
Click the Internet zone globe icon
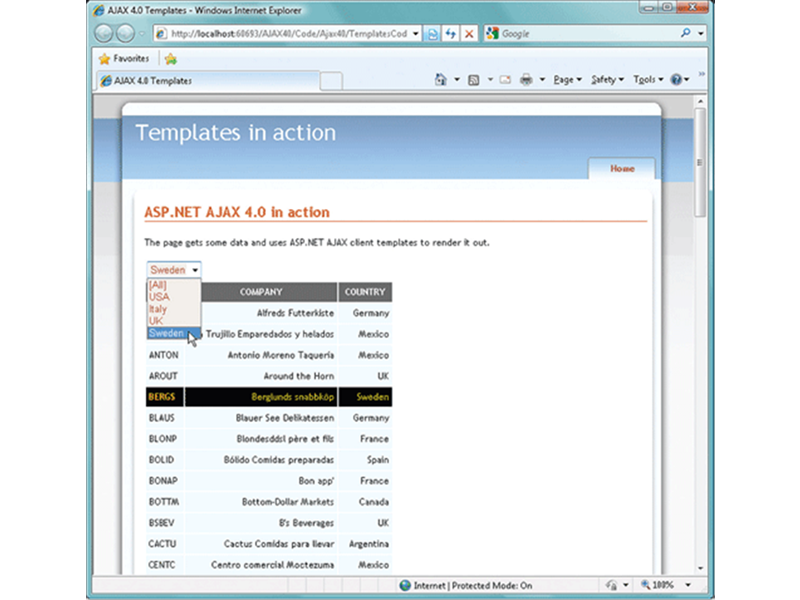pos(405,585)
